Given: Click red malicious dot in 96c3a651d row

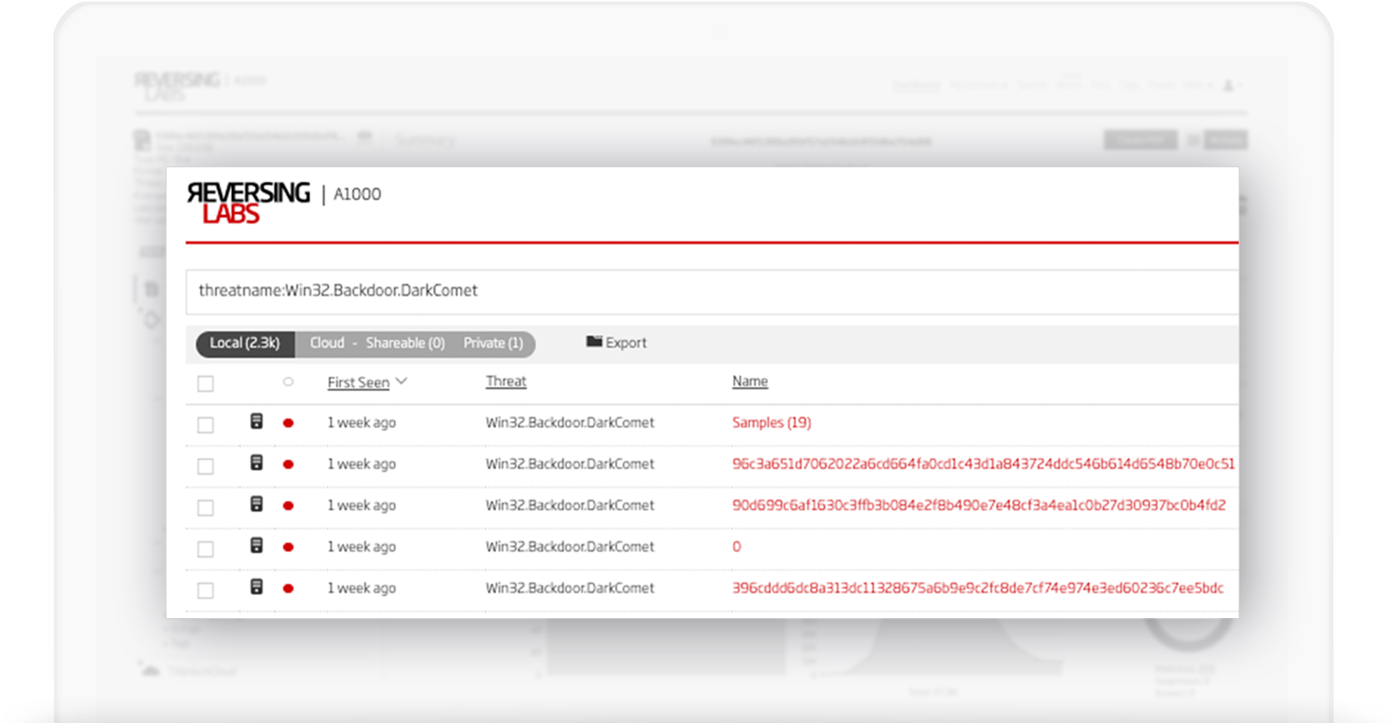Looking at the screenshot, I should point(288,465).
